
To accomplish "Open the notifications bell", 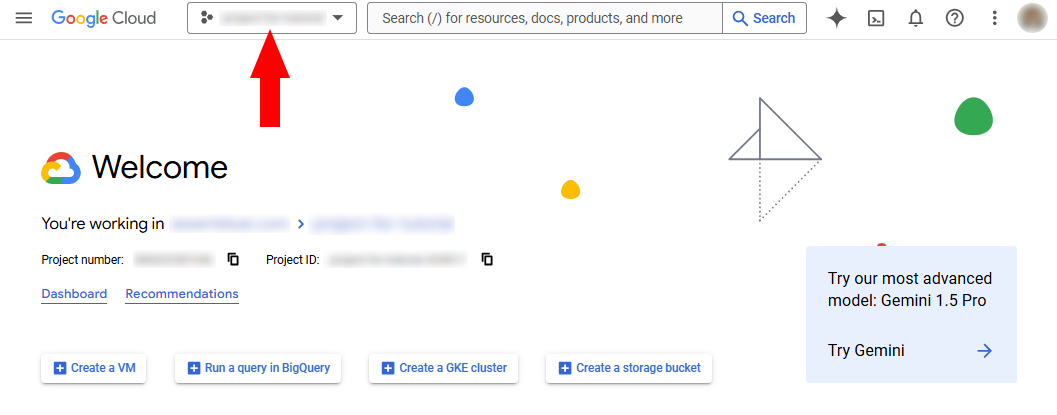I will tap(915, 18).
